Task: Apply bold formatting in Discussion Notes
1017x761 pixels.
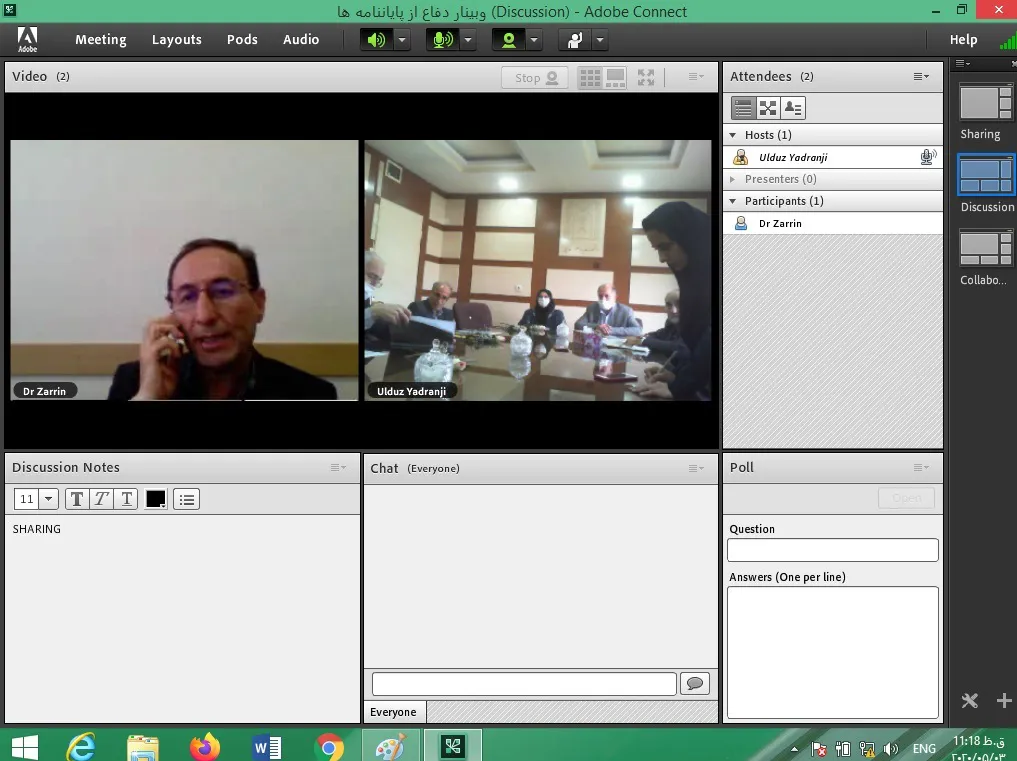Action: 76,499
